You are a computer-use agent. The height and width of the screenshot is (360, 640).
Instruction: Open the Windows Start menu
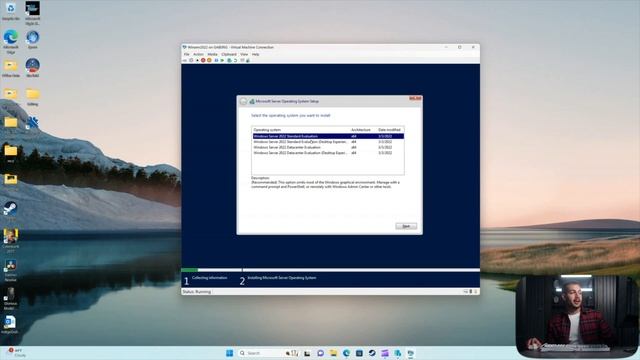229,353
